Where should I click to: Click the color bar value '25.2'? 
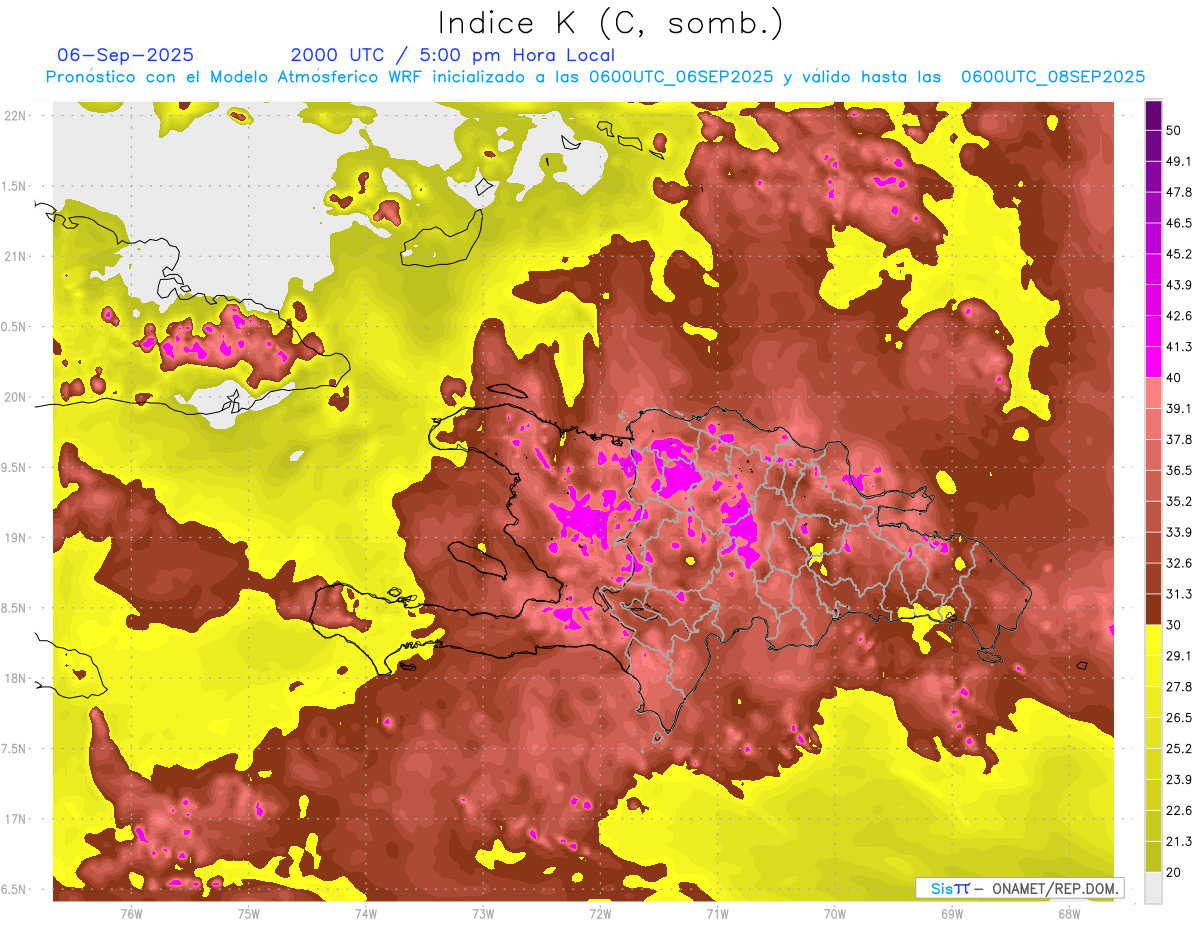(1179, 748)
